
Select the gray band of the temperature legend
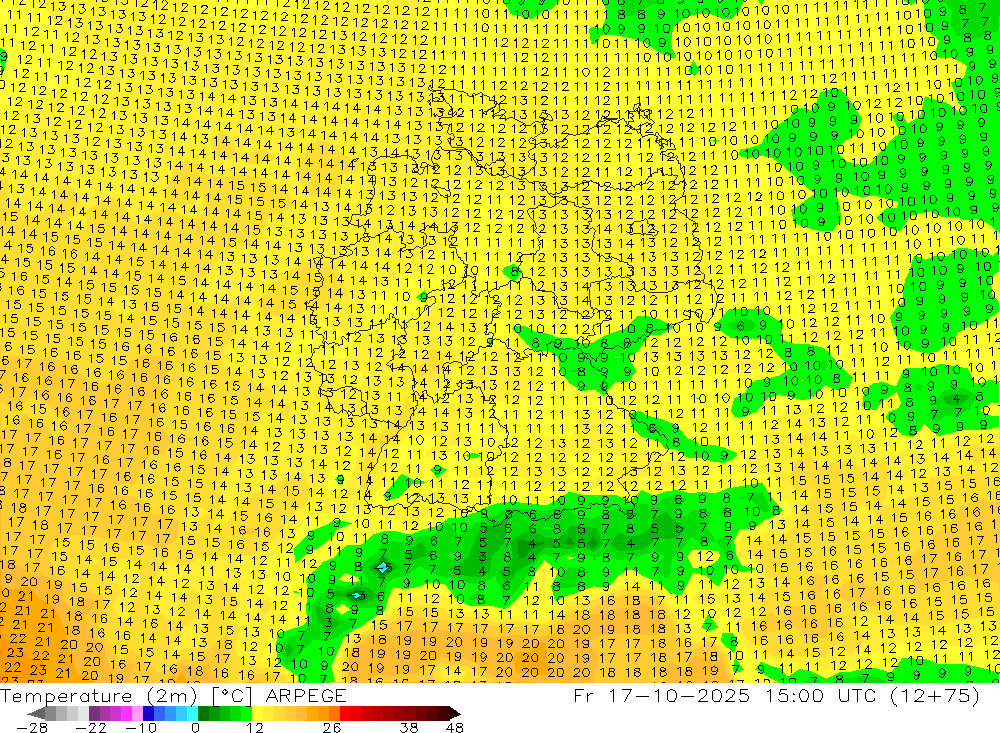tap(67, 713)
